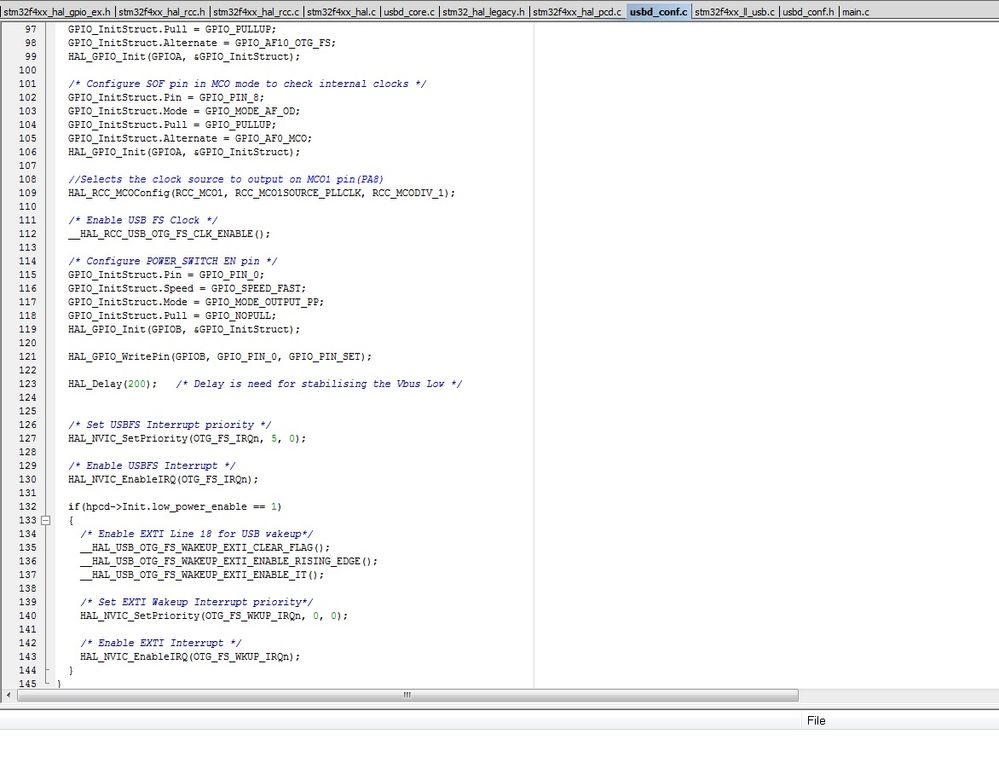This screenshot has height=763, width=999.
Task: Click GPIO_InitStruct.Pull = GPIO_NOPULL line
Action: (x=172, y=316)
